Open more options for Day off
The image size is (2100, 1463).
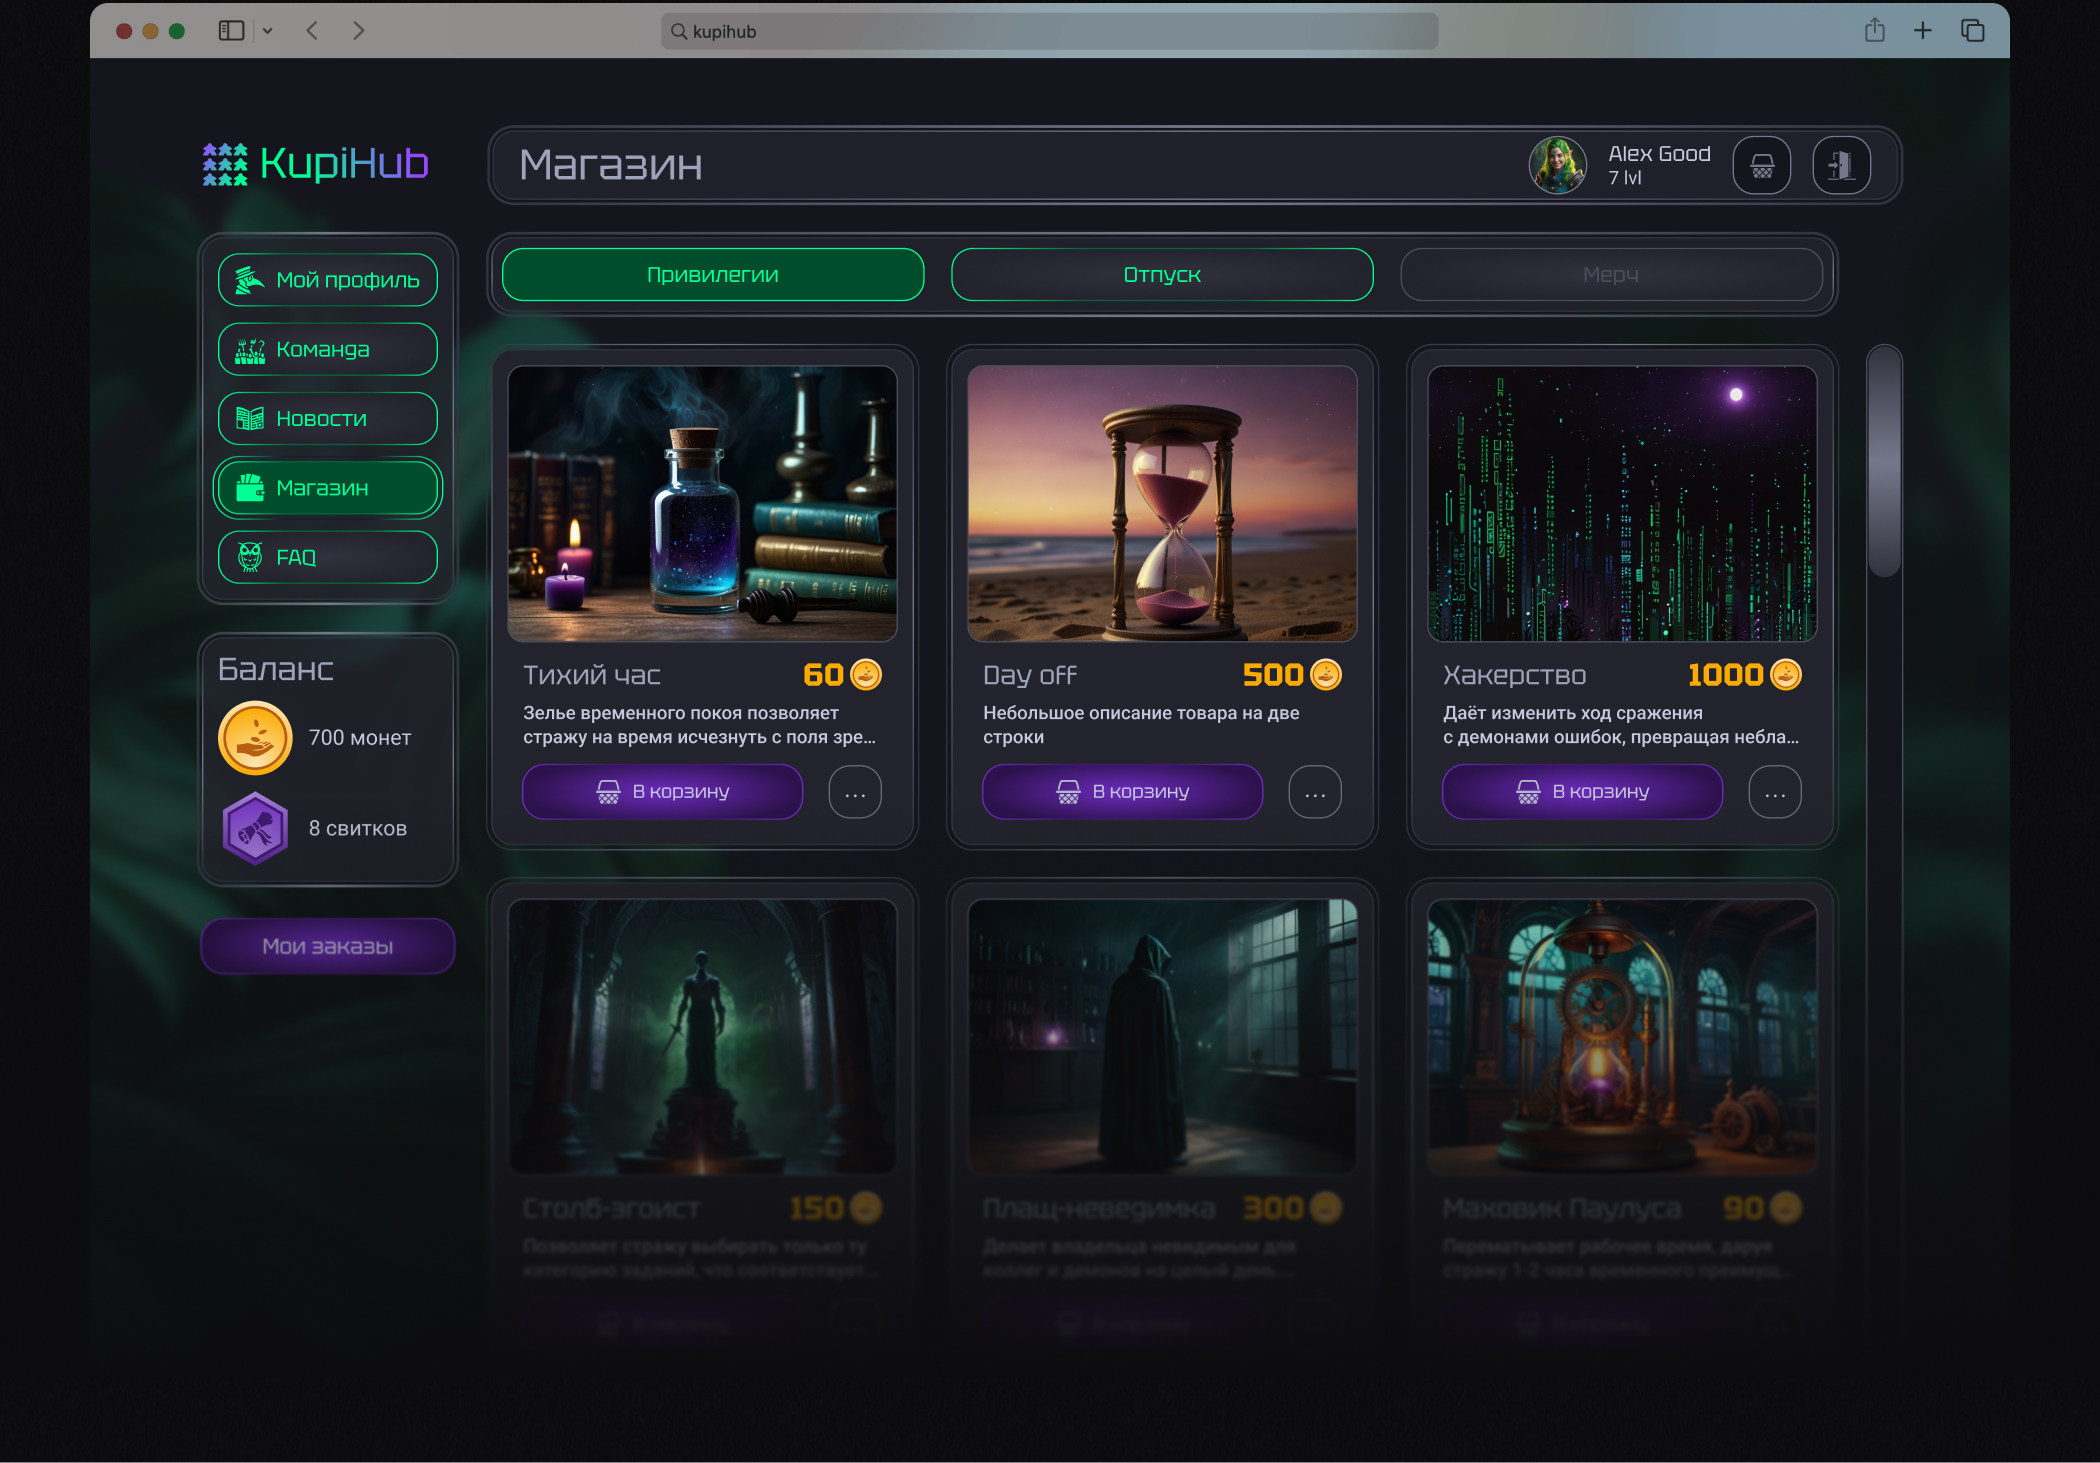[1315, 793]
